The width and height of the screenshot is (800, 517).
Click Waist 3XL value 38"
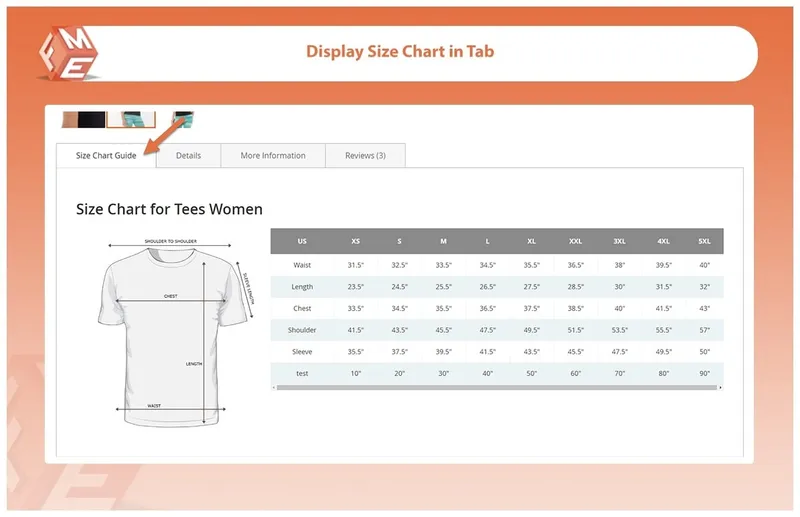(619, 265)
